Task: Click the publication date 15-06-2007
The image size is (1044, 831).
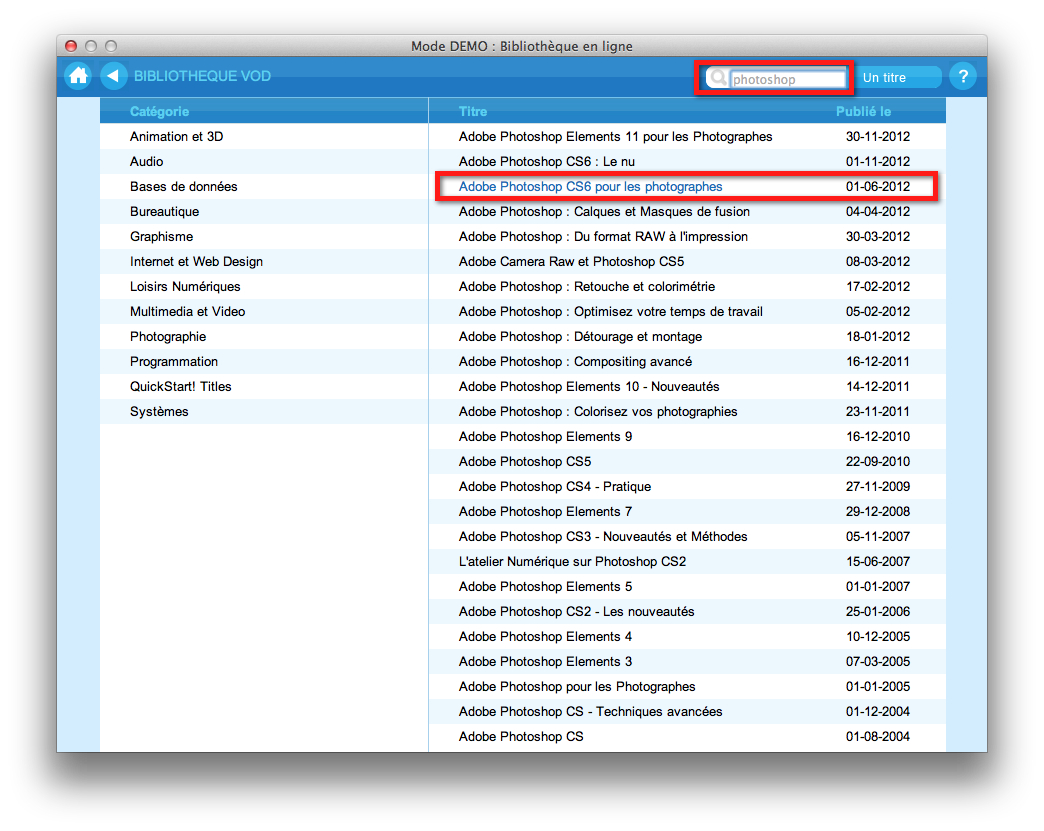Action: (x=878, y=561)
